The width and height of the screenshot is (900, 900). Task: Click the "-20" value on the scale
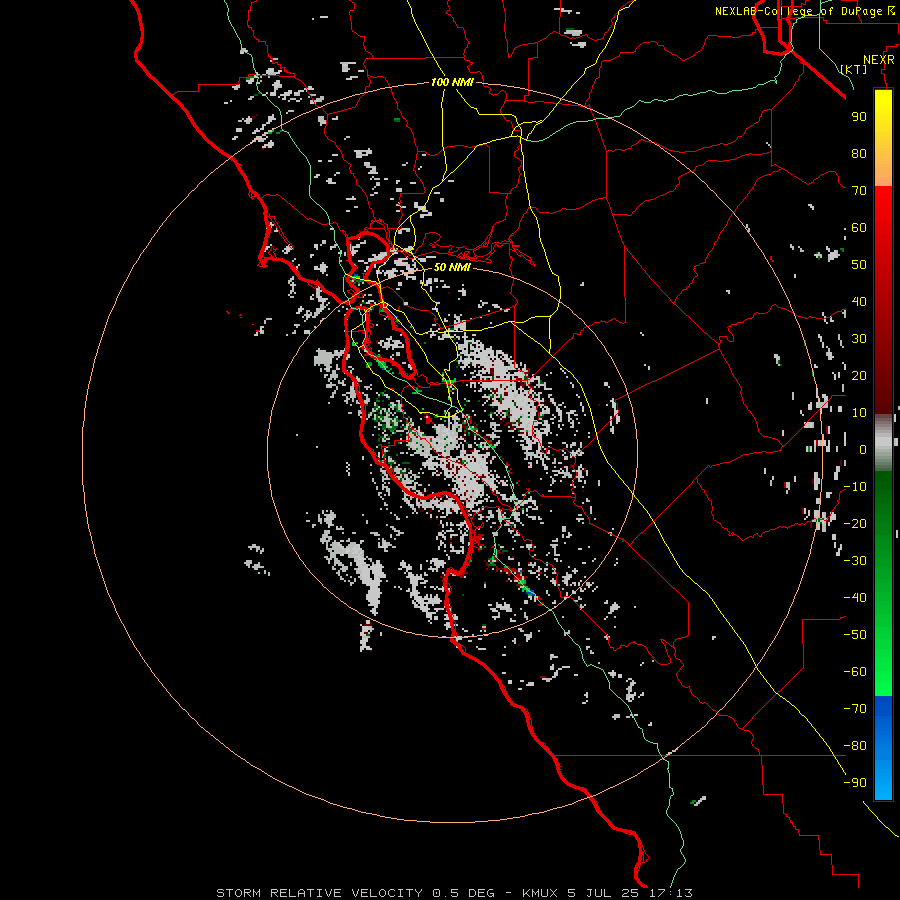(x=855, y=523)
